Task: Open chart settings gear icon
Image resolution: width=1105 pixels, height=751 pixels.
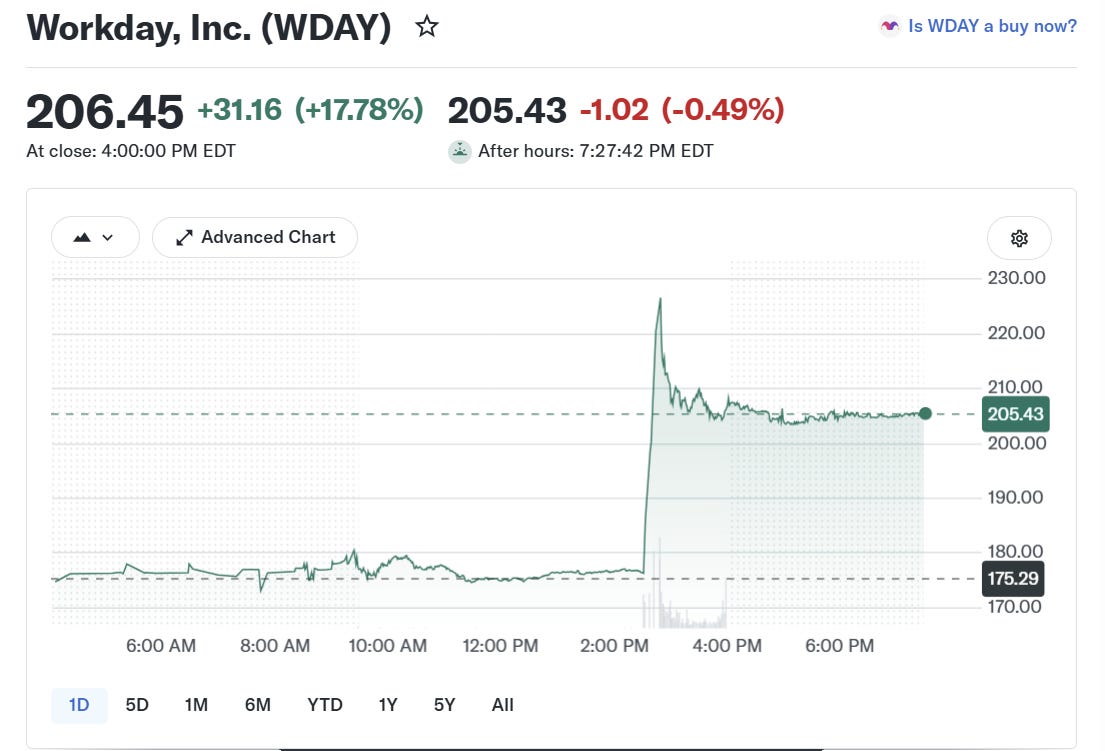Action: point(1019,238)
